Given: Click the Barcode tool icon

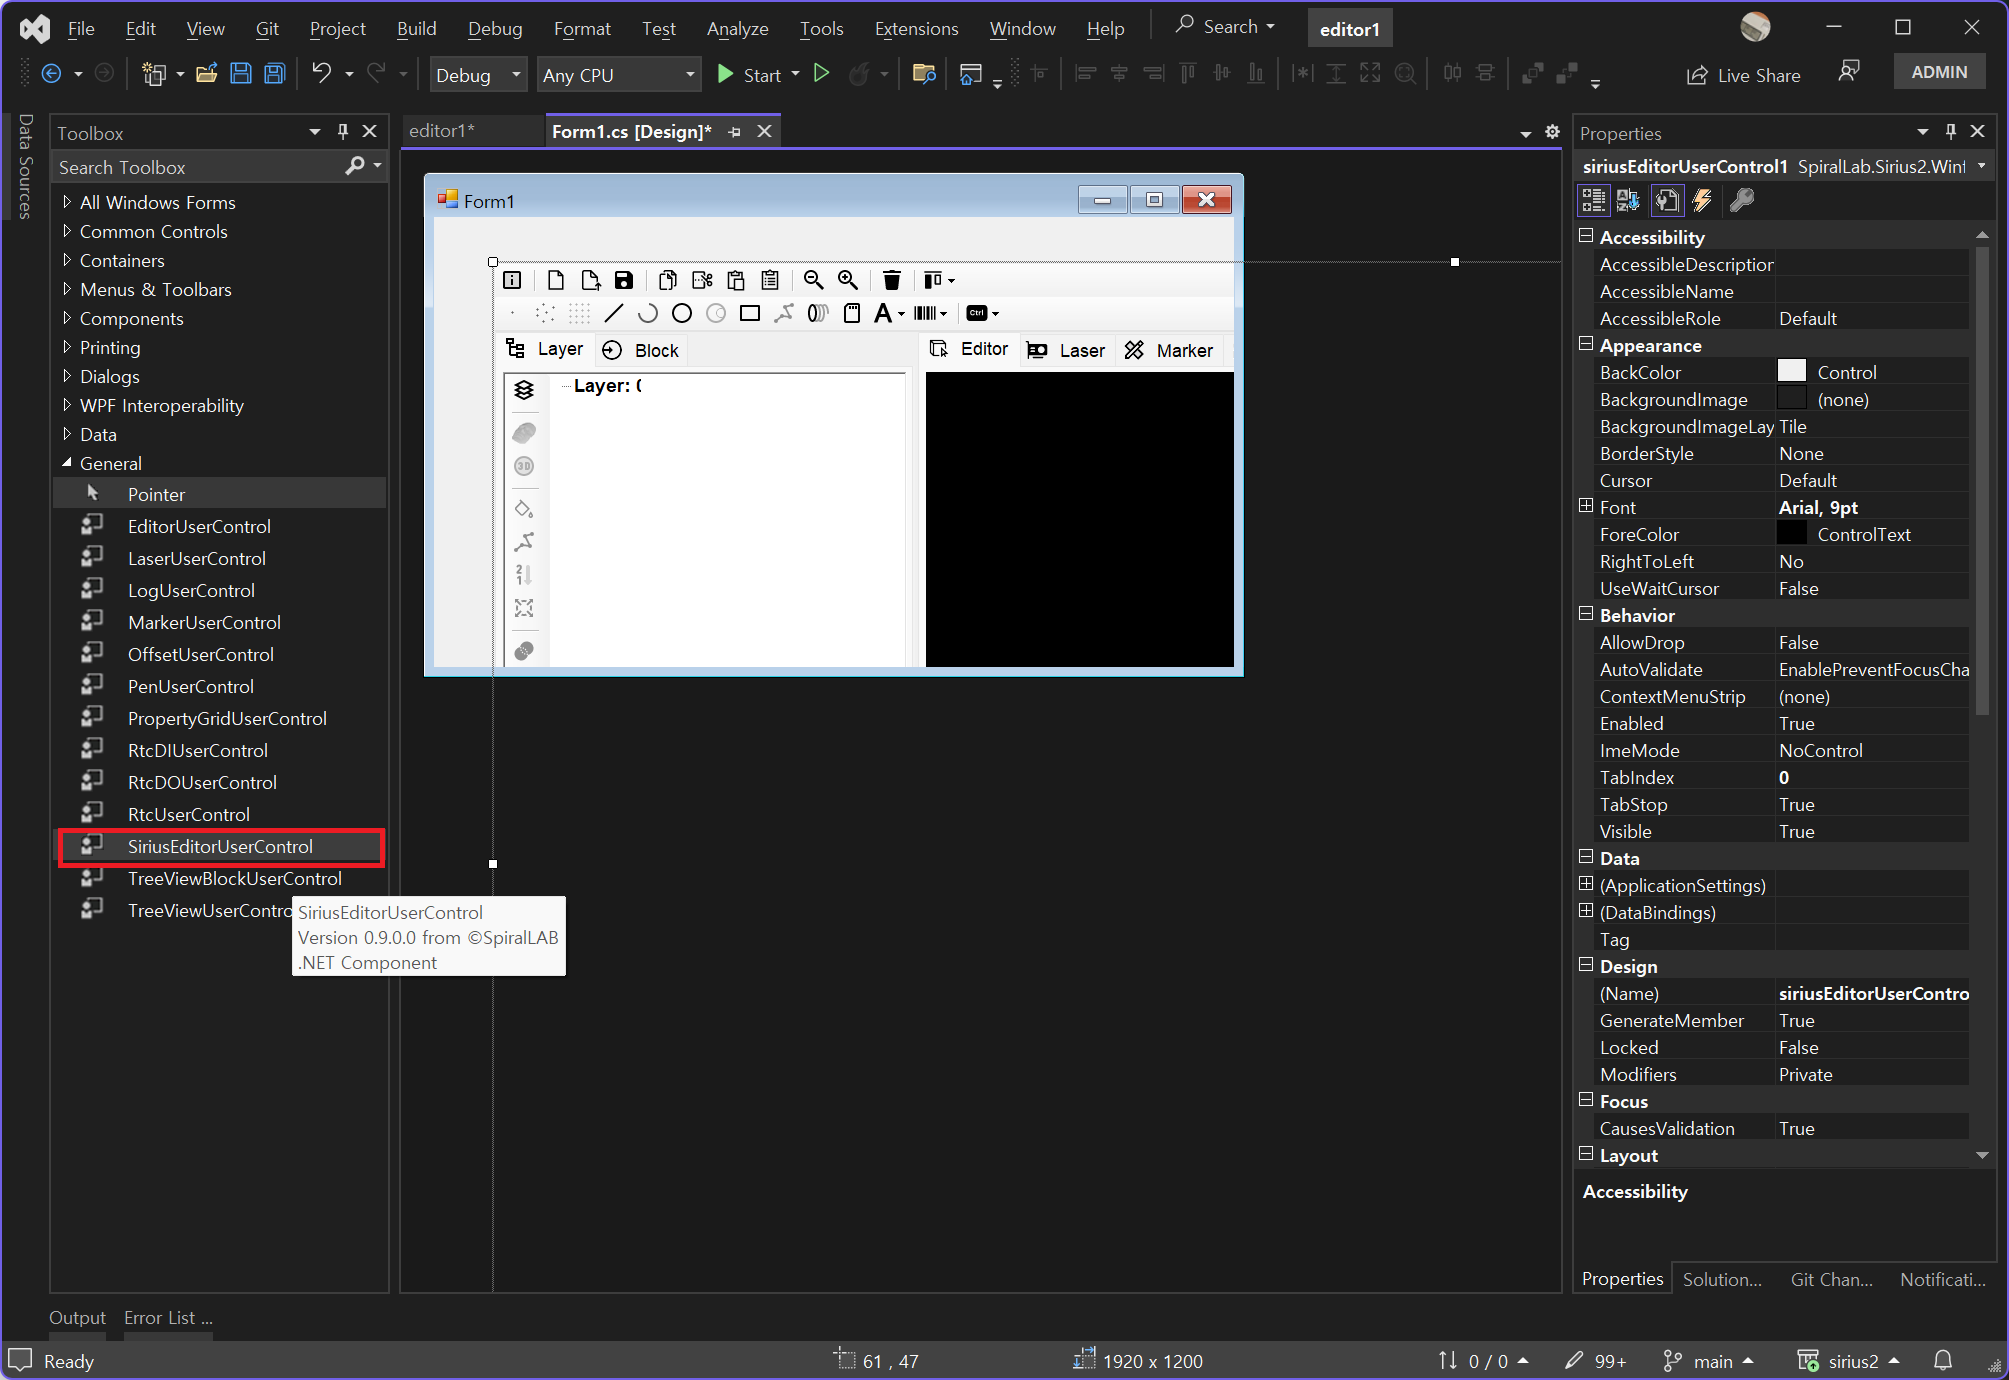Looking at the screenshot, I should [925, 313].
